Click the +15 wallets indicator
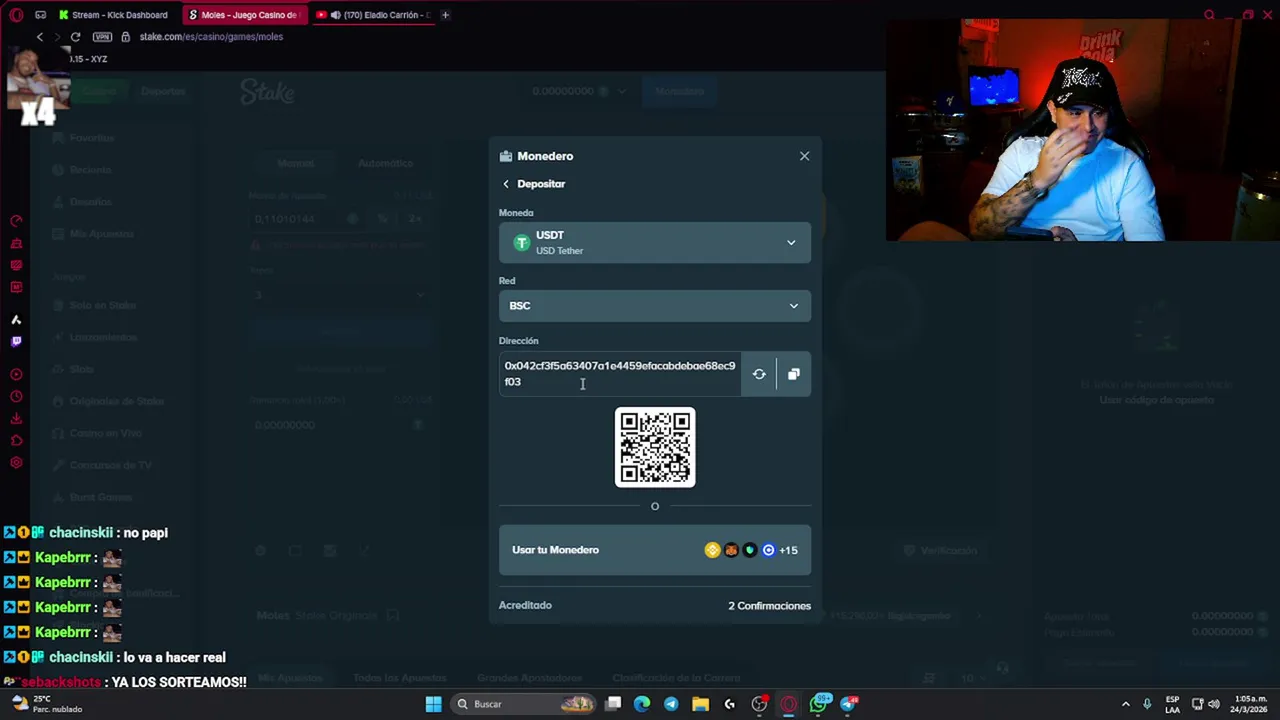Screen dimensions: 1280x720 pos(788,550)
